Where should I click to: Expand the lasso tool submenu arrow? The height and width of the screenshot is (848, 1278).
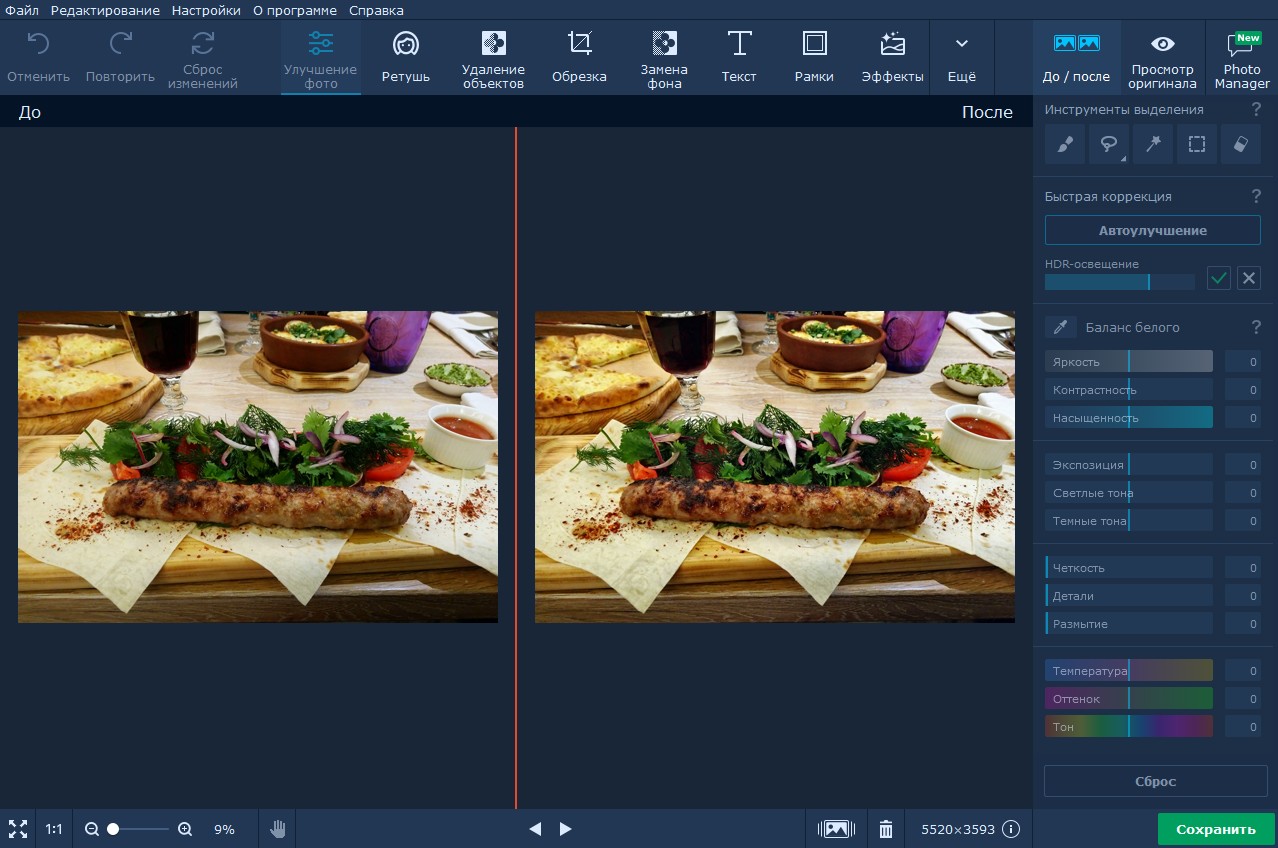click(x=1123, y=158)
